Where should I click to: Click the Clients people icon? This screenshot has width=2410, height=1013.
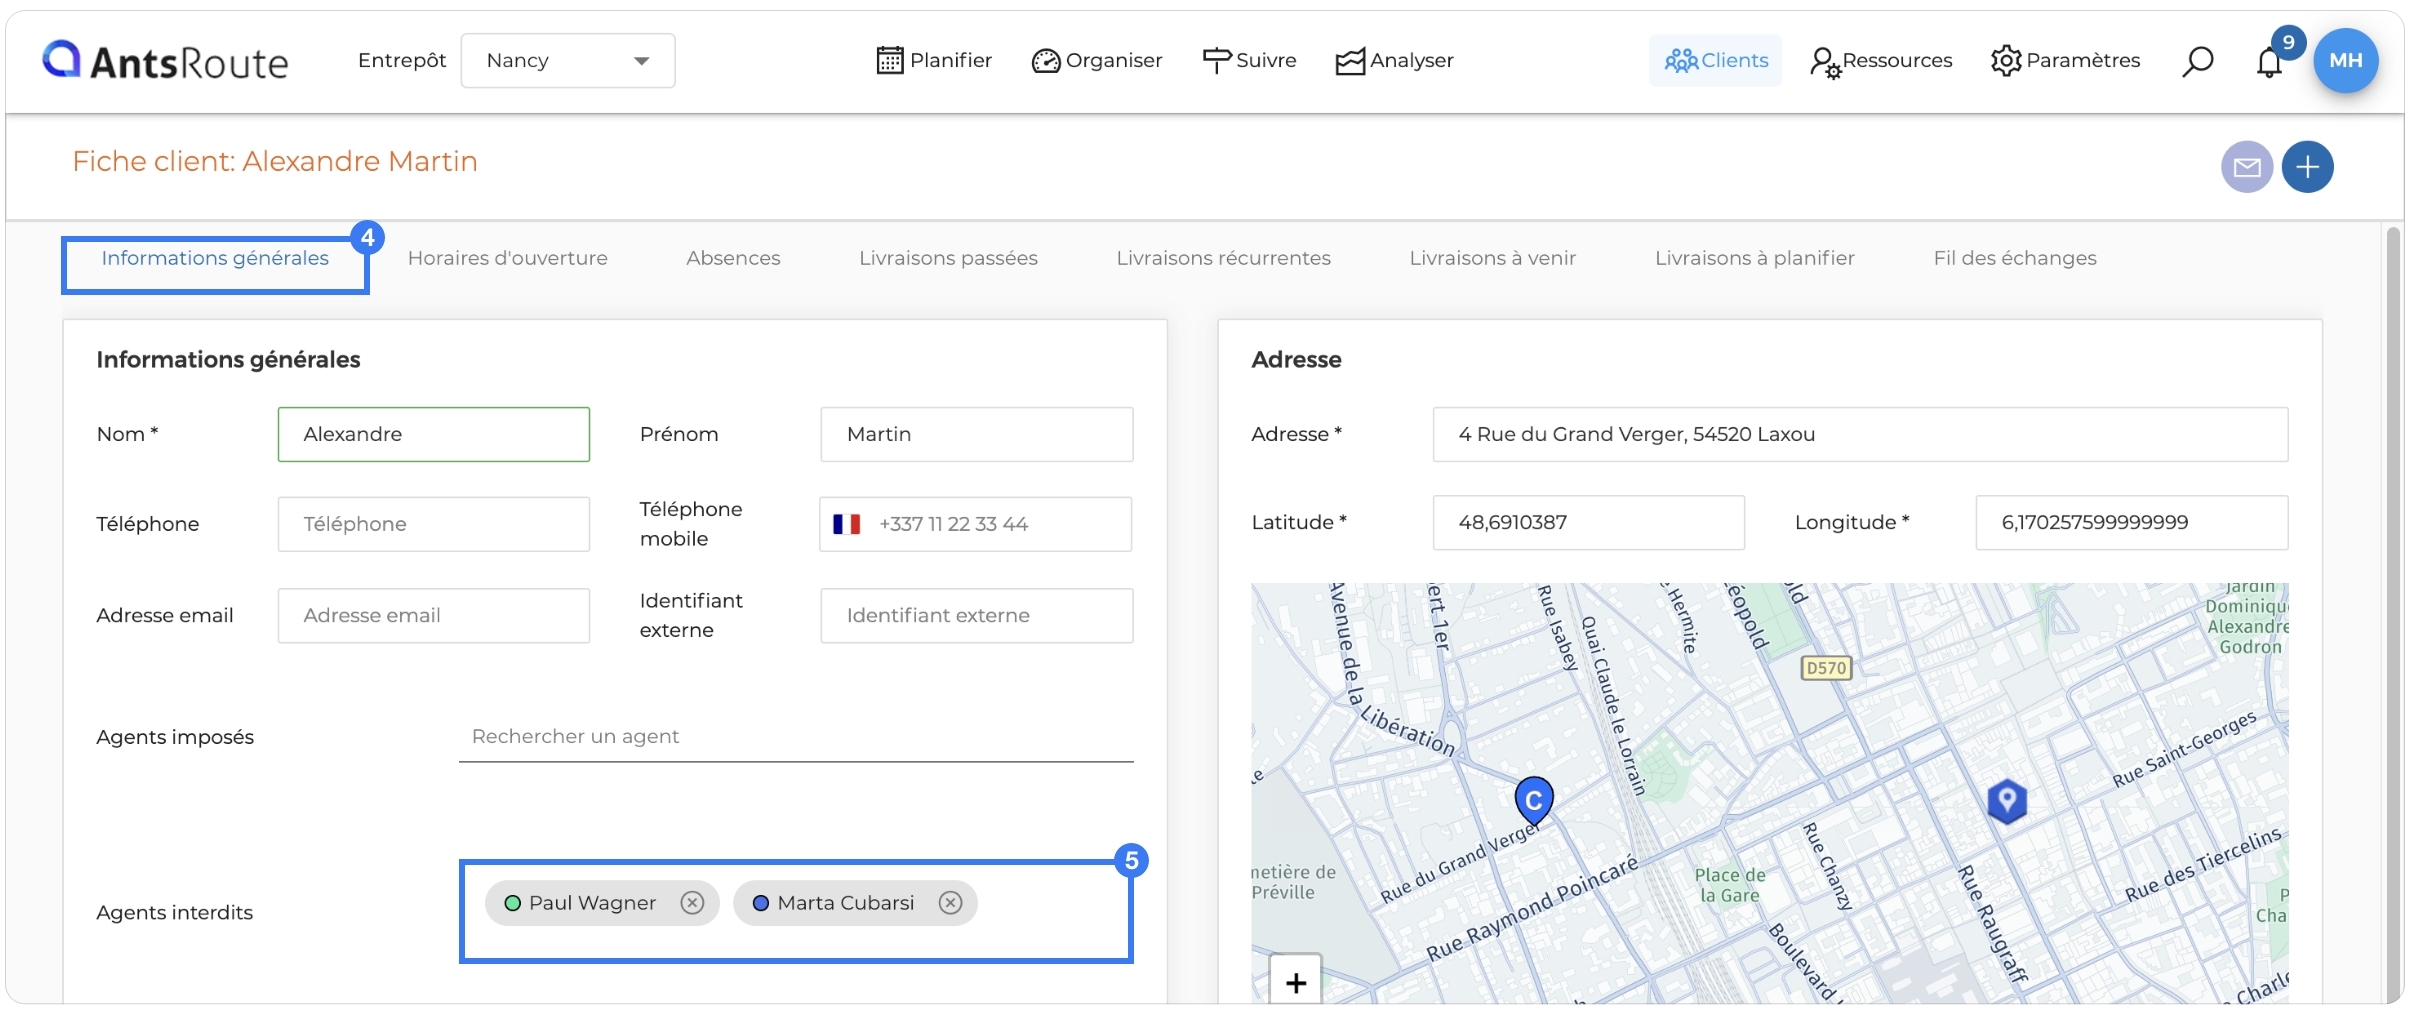point(1681,61)
